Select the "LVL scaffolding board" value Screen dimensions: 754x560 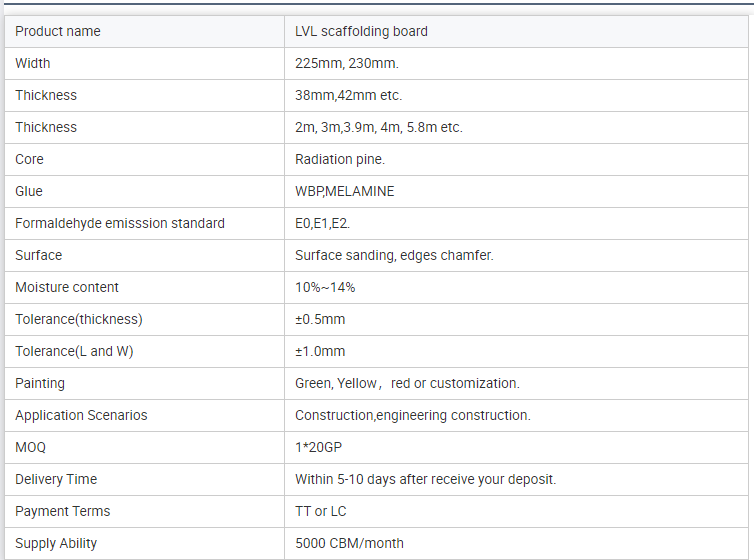pyautogui.click(x=361, y=31)
